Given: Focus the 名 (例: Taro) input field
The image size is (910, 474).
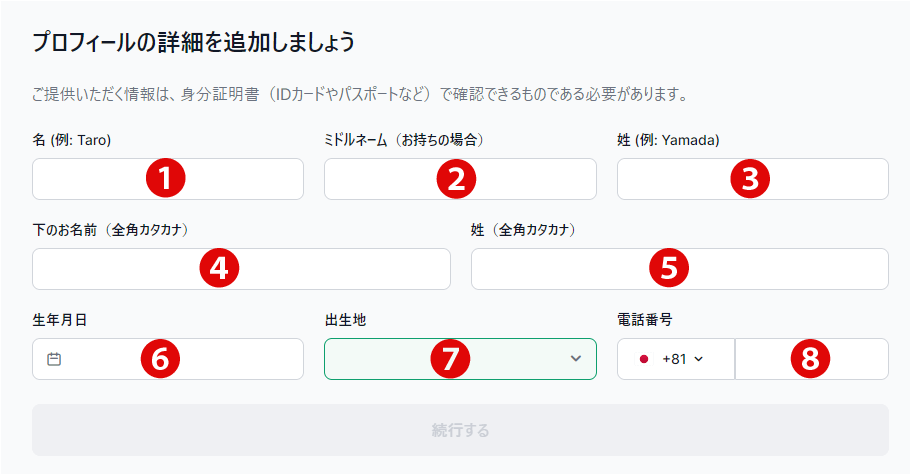Looking at the screenshot, I should click(x=168, y=179).
